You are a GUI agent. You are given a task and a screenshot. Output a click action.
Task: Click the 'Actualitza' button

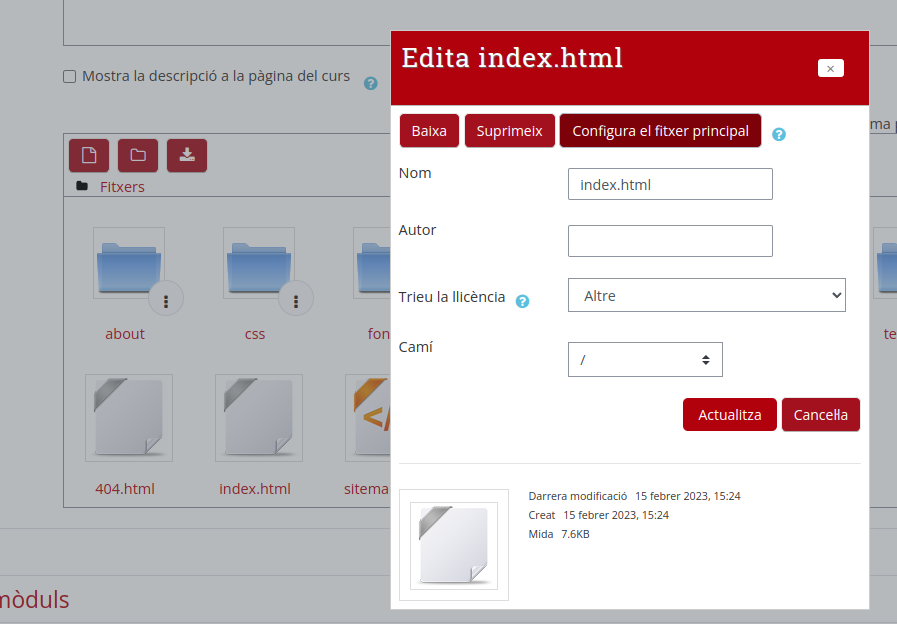(729, 415)
